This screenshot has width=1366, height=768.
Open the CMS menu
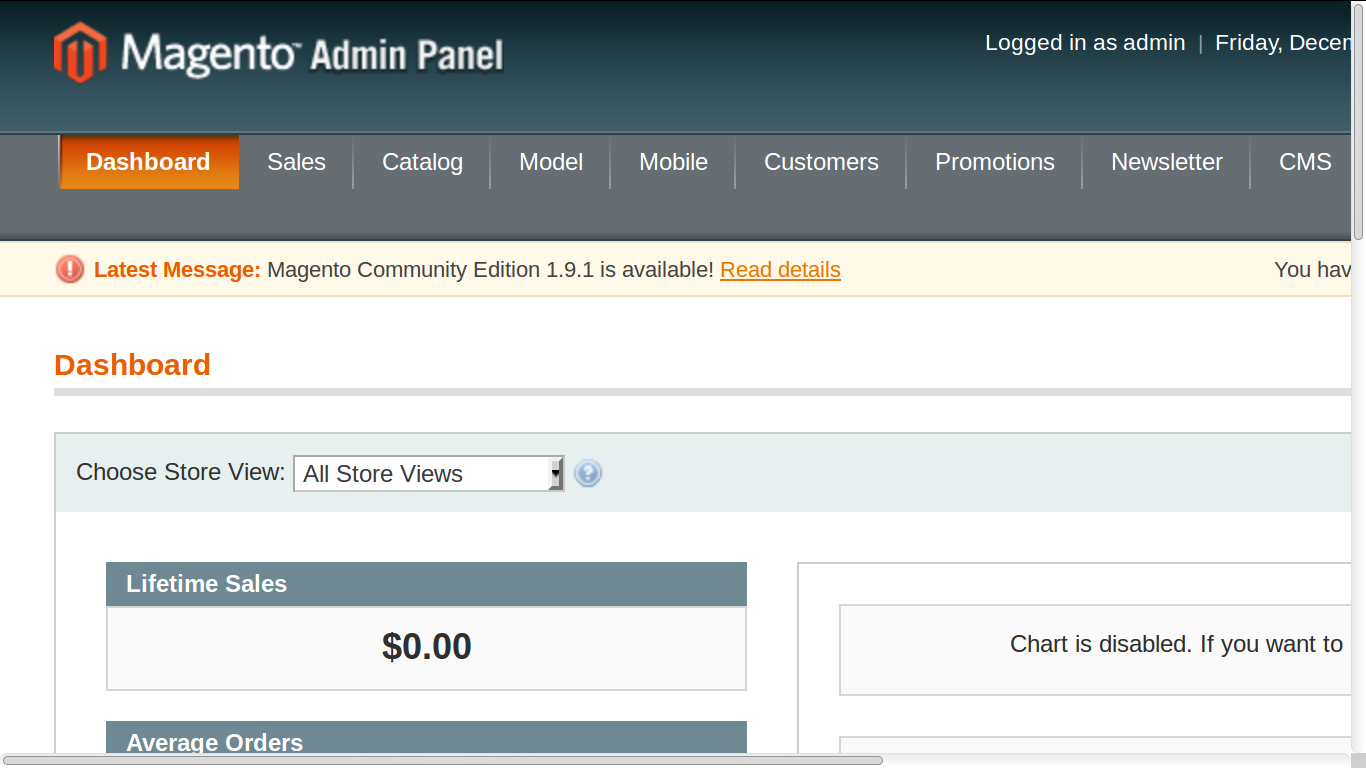(x=1304, y=162)
